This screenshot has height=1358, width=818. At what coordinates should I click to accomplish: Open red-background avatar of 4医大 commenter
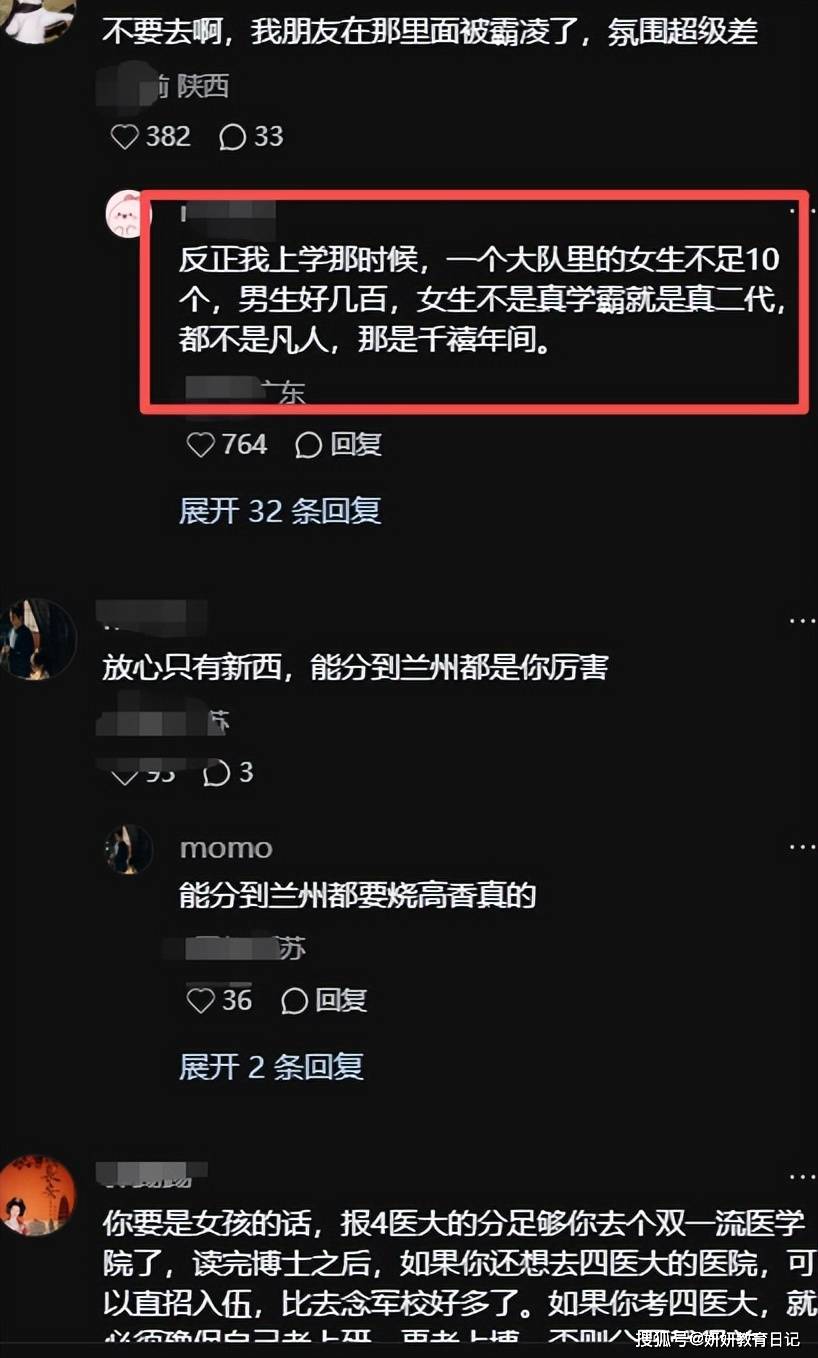37,1196
